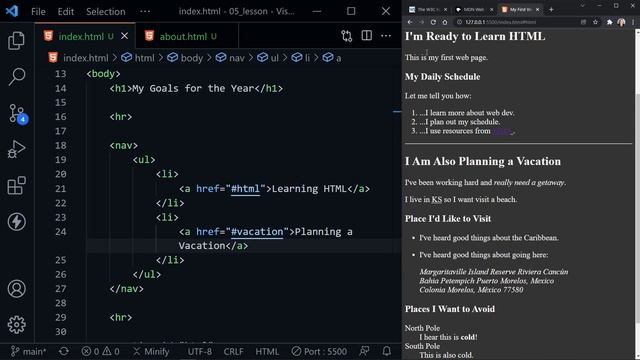Open the feedback icon in status bar
The image size is (640, 360).
click(364, 351)
